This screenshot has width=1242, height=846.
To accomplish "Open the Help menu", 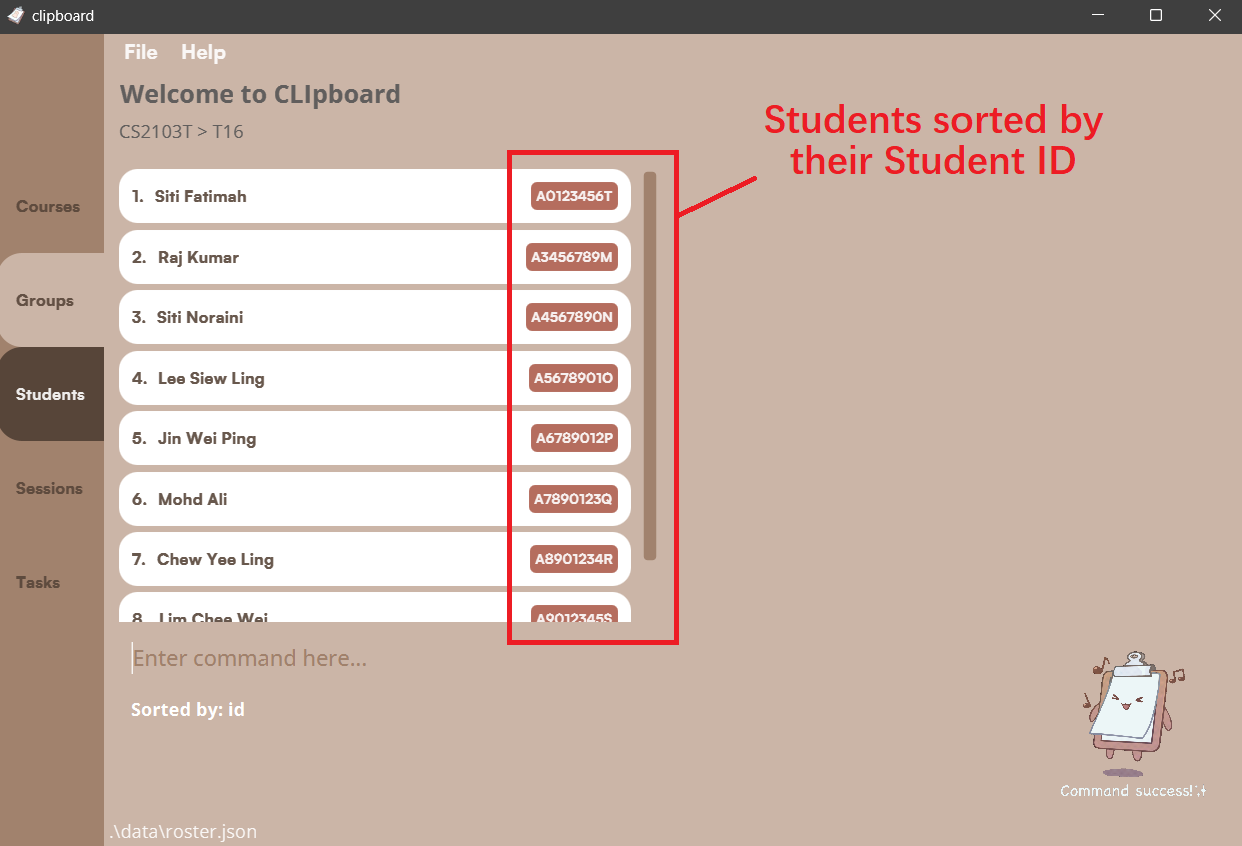I will pos(203,52).
